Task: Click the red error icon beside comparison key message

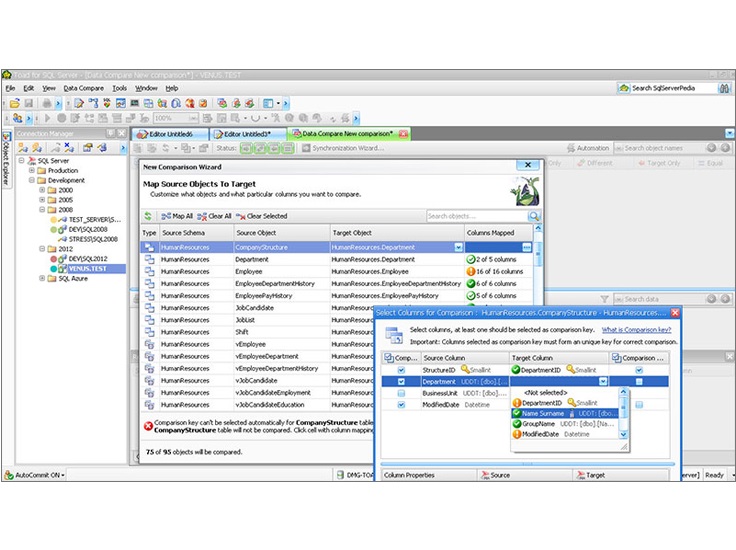Action: (148, 426)
